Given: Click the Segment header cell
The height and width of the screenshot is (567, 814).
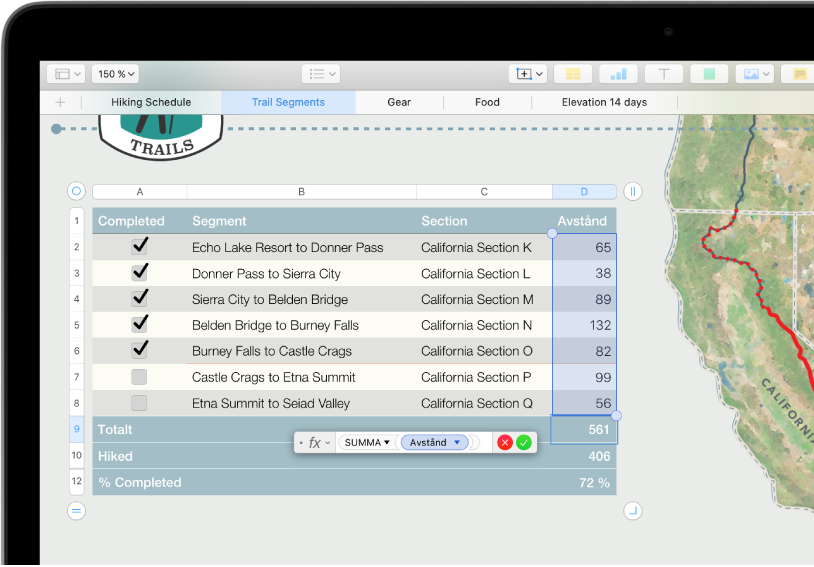Looking at the screenshot, I should pos(302,221).
